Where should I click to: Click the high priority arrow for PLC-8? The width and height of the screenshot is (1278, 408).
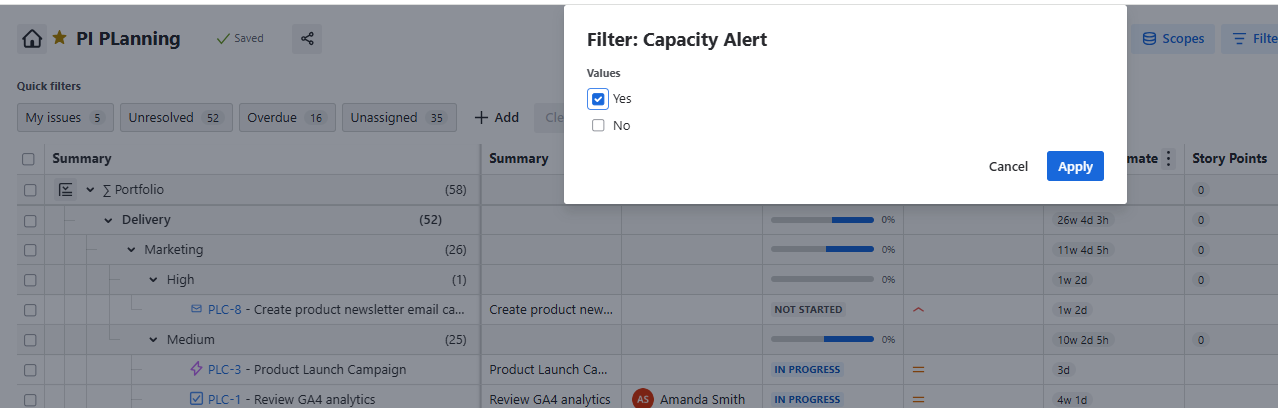click(x=918, y=309)
